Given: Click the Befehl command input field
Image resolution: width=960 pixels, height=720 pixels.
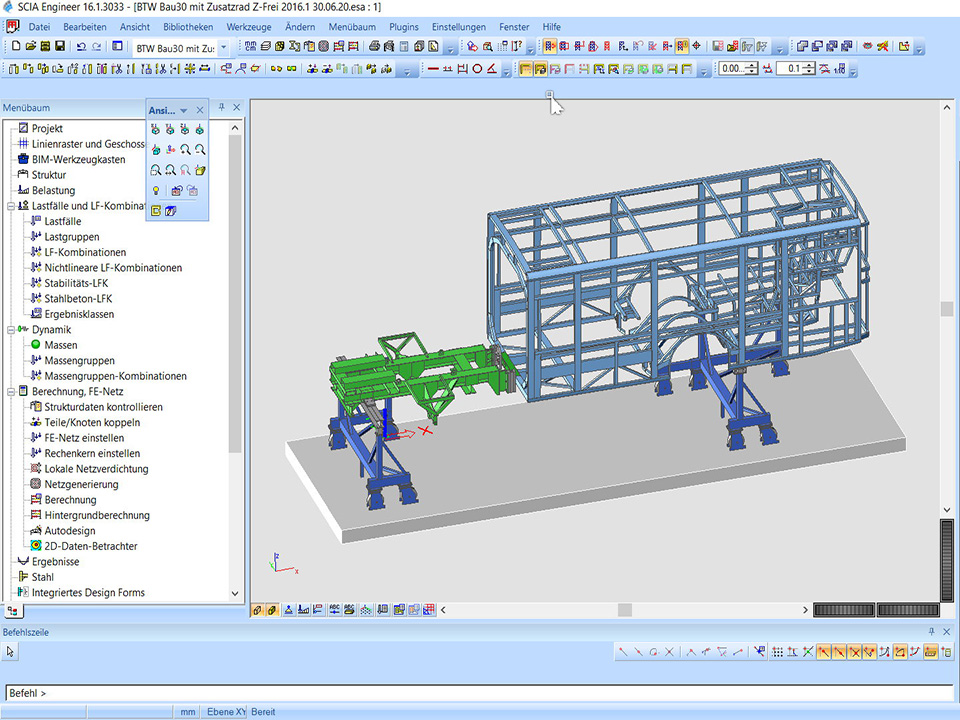Looking at the screenshot, I should [480, 693].
